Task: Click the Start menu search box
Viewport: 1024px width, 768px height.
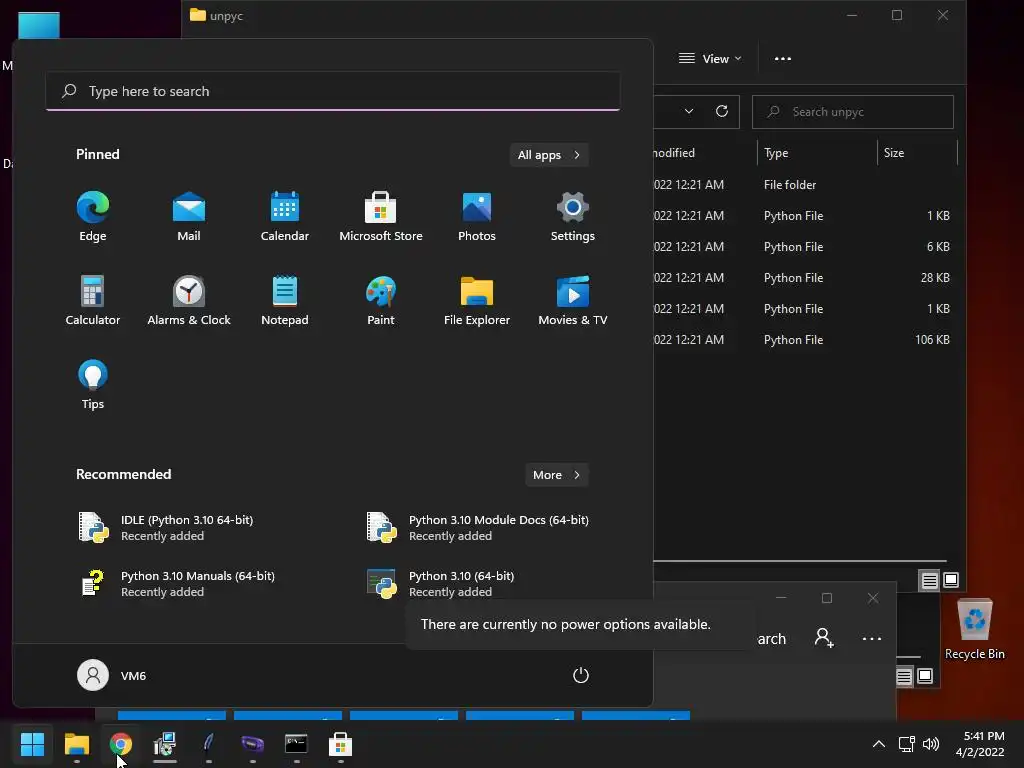Action: (333, 91)
